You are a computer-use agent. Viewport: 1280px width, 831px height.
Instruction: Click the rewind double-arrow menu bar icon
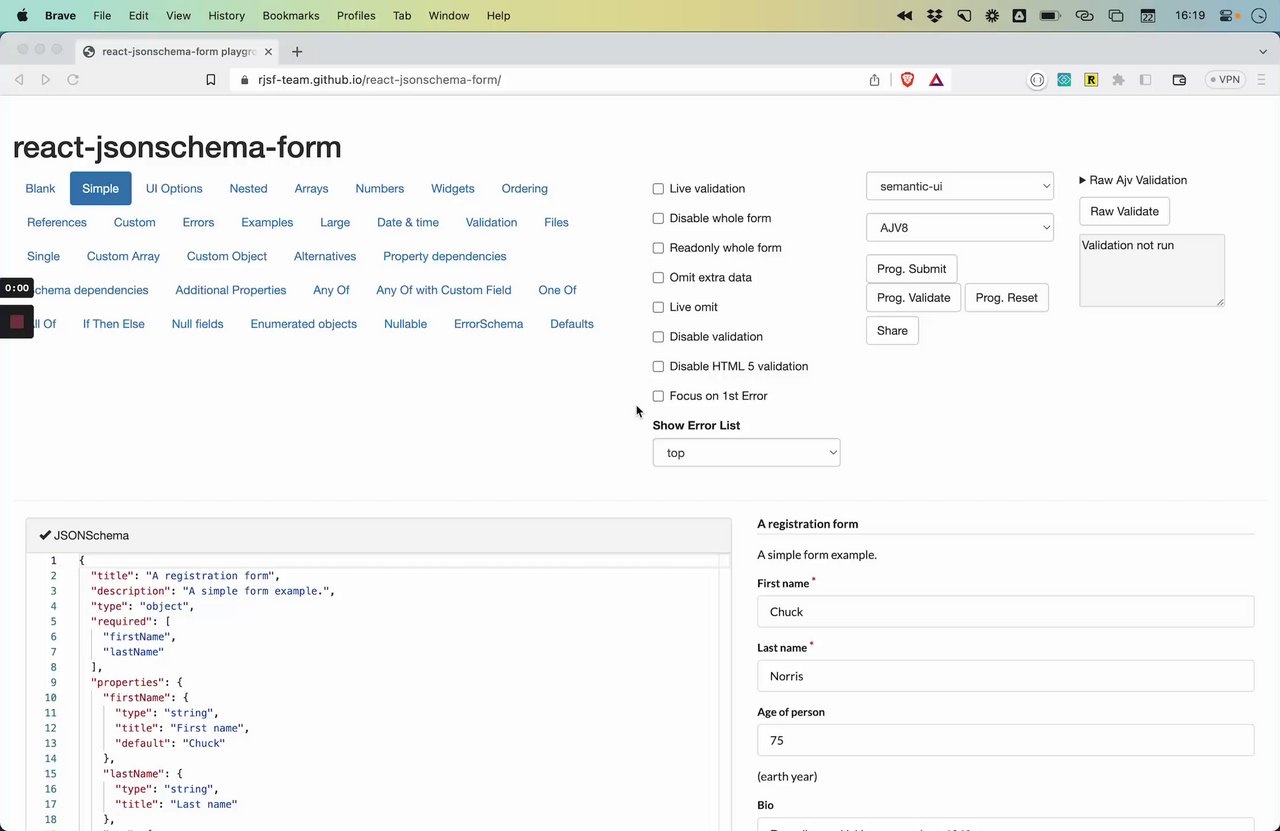[904, 15]
